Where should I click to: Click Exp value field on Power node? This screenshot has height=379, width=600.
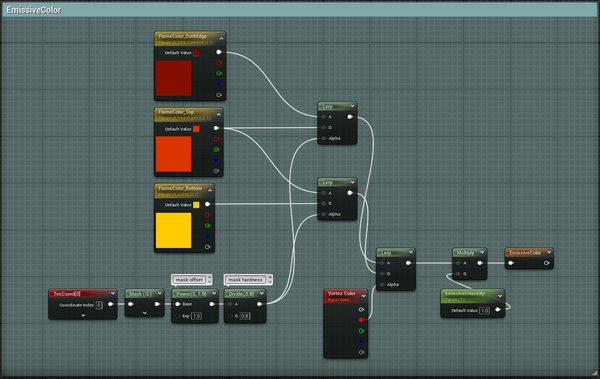(196, 316)
